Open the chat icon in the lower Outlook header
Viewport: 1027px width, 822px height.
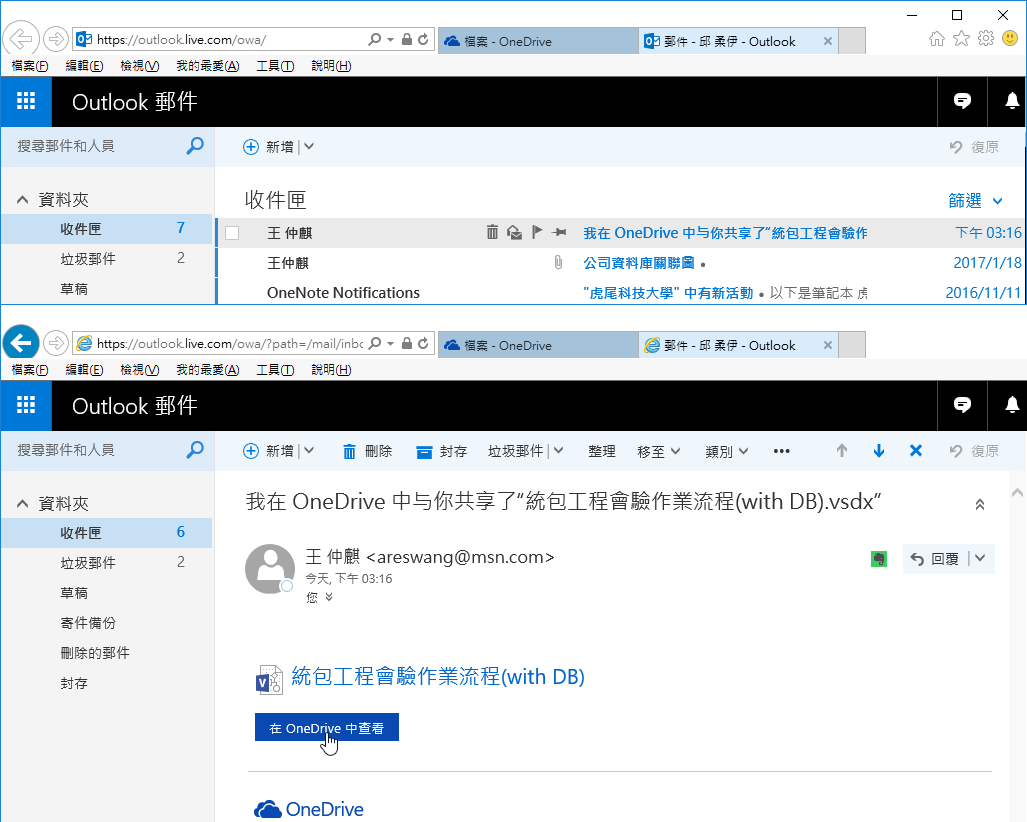962,405
